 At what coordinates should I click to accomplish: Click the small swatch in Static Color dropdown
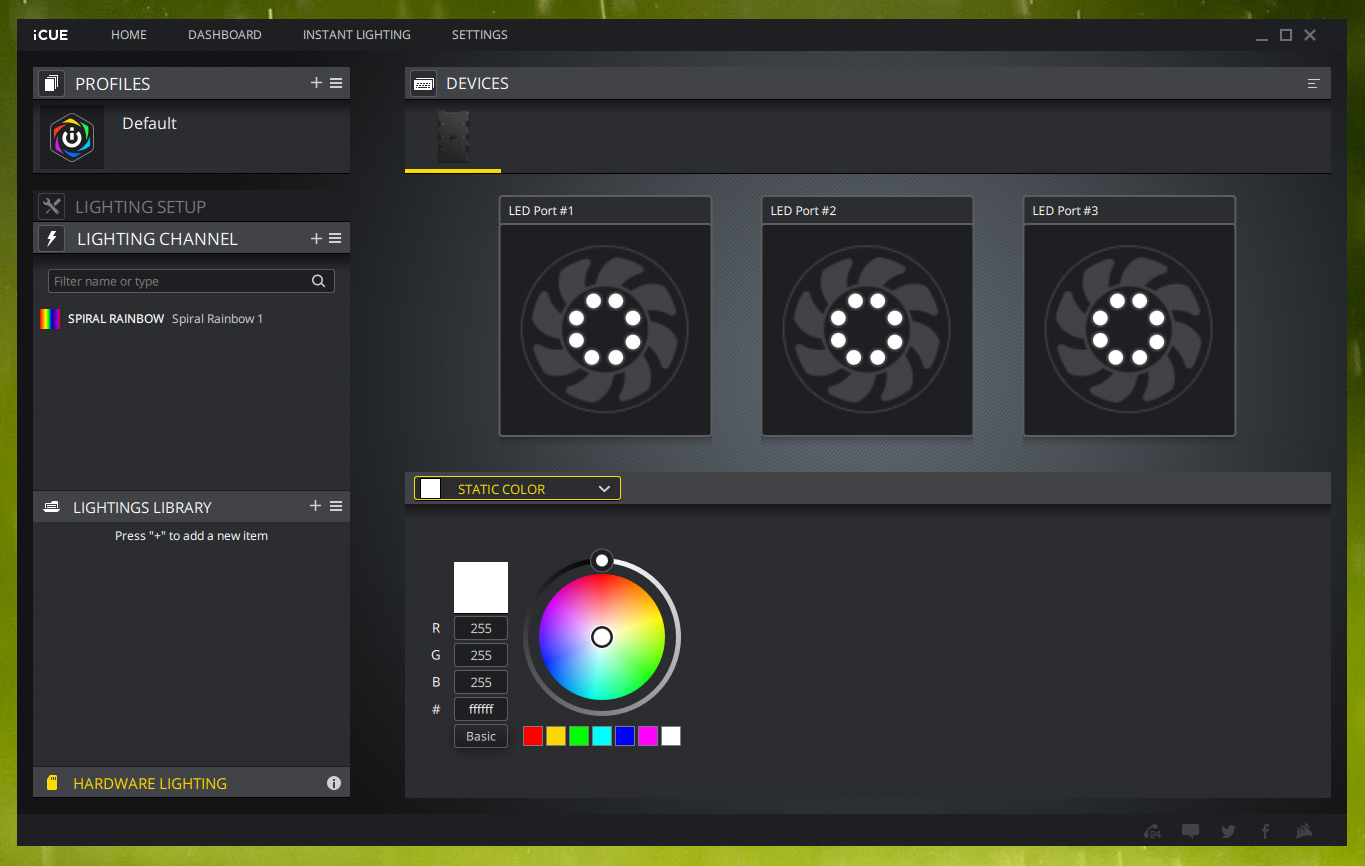pos(431,488)
